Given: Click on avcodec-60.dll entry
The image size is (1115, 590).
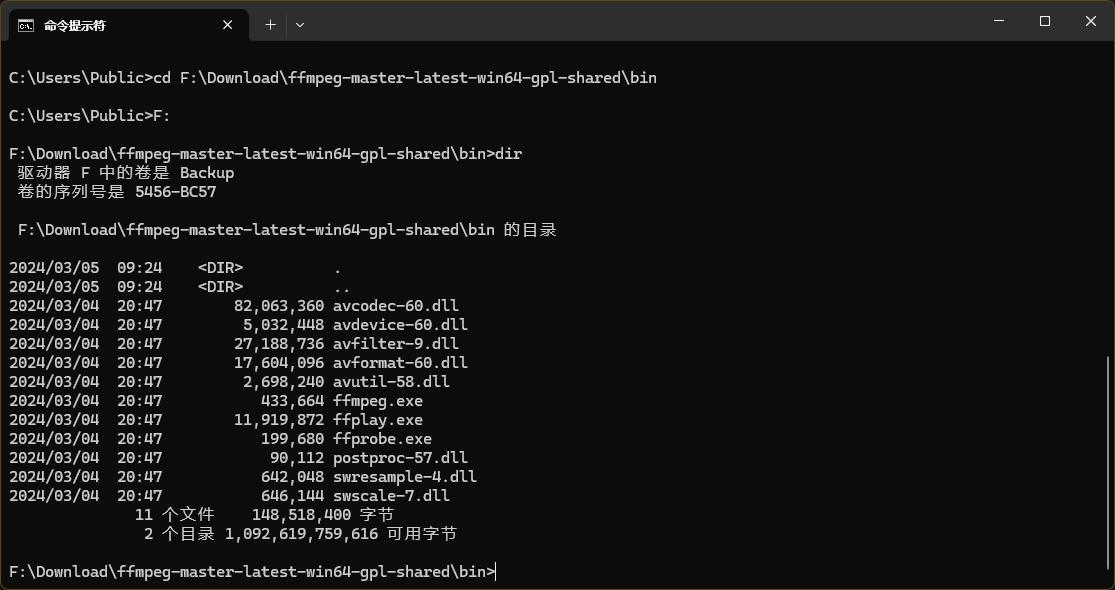Looking at the screenshot, I should pyautogui.click(x=395, y=306).
